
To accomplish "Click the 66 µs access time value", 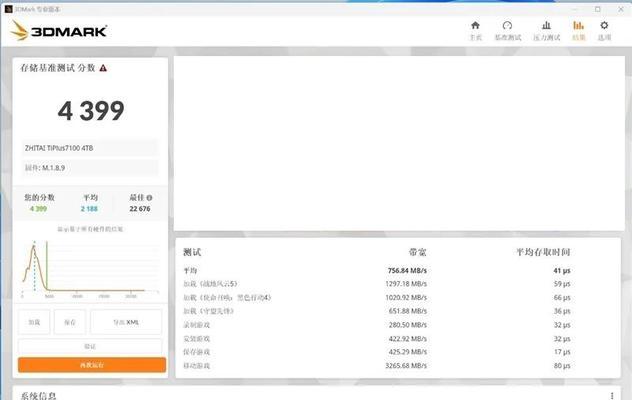I will (x=562, y=298).
